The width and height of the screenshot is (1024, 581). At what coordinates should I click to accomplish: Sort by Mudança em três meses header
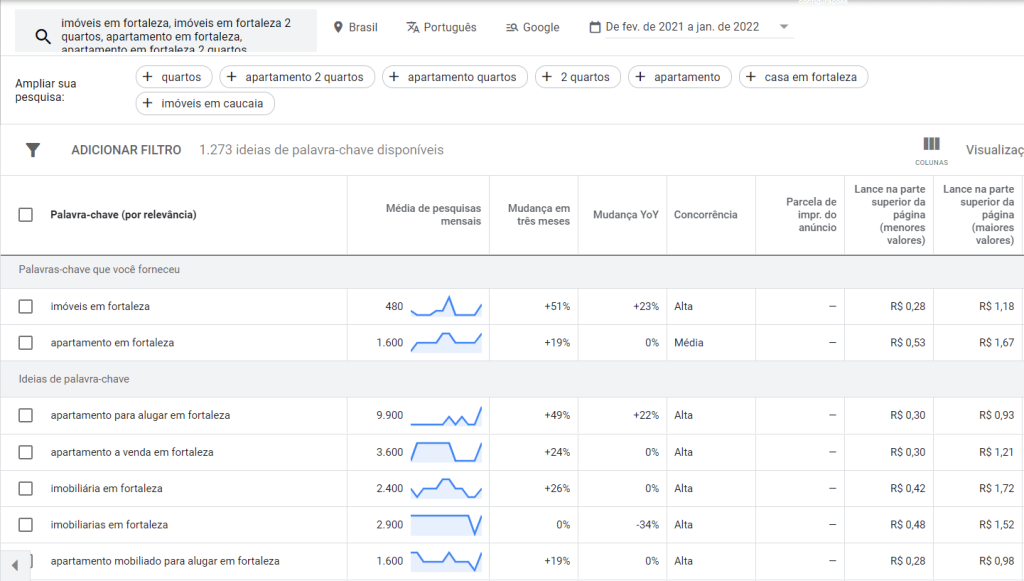[x=539, y=215]
